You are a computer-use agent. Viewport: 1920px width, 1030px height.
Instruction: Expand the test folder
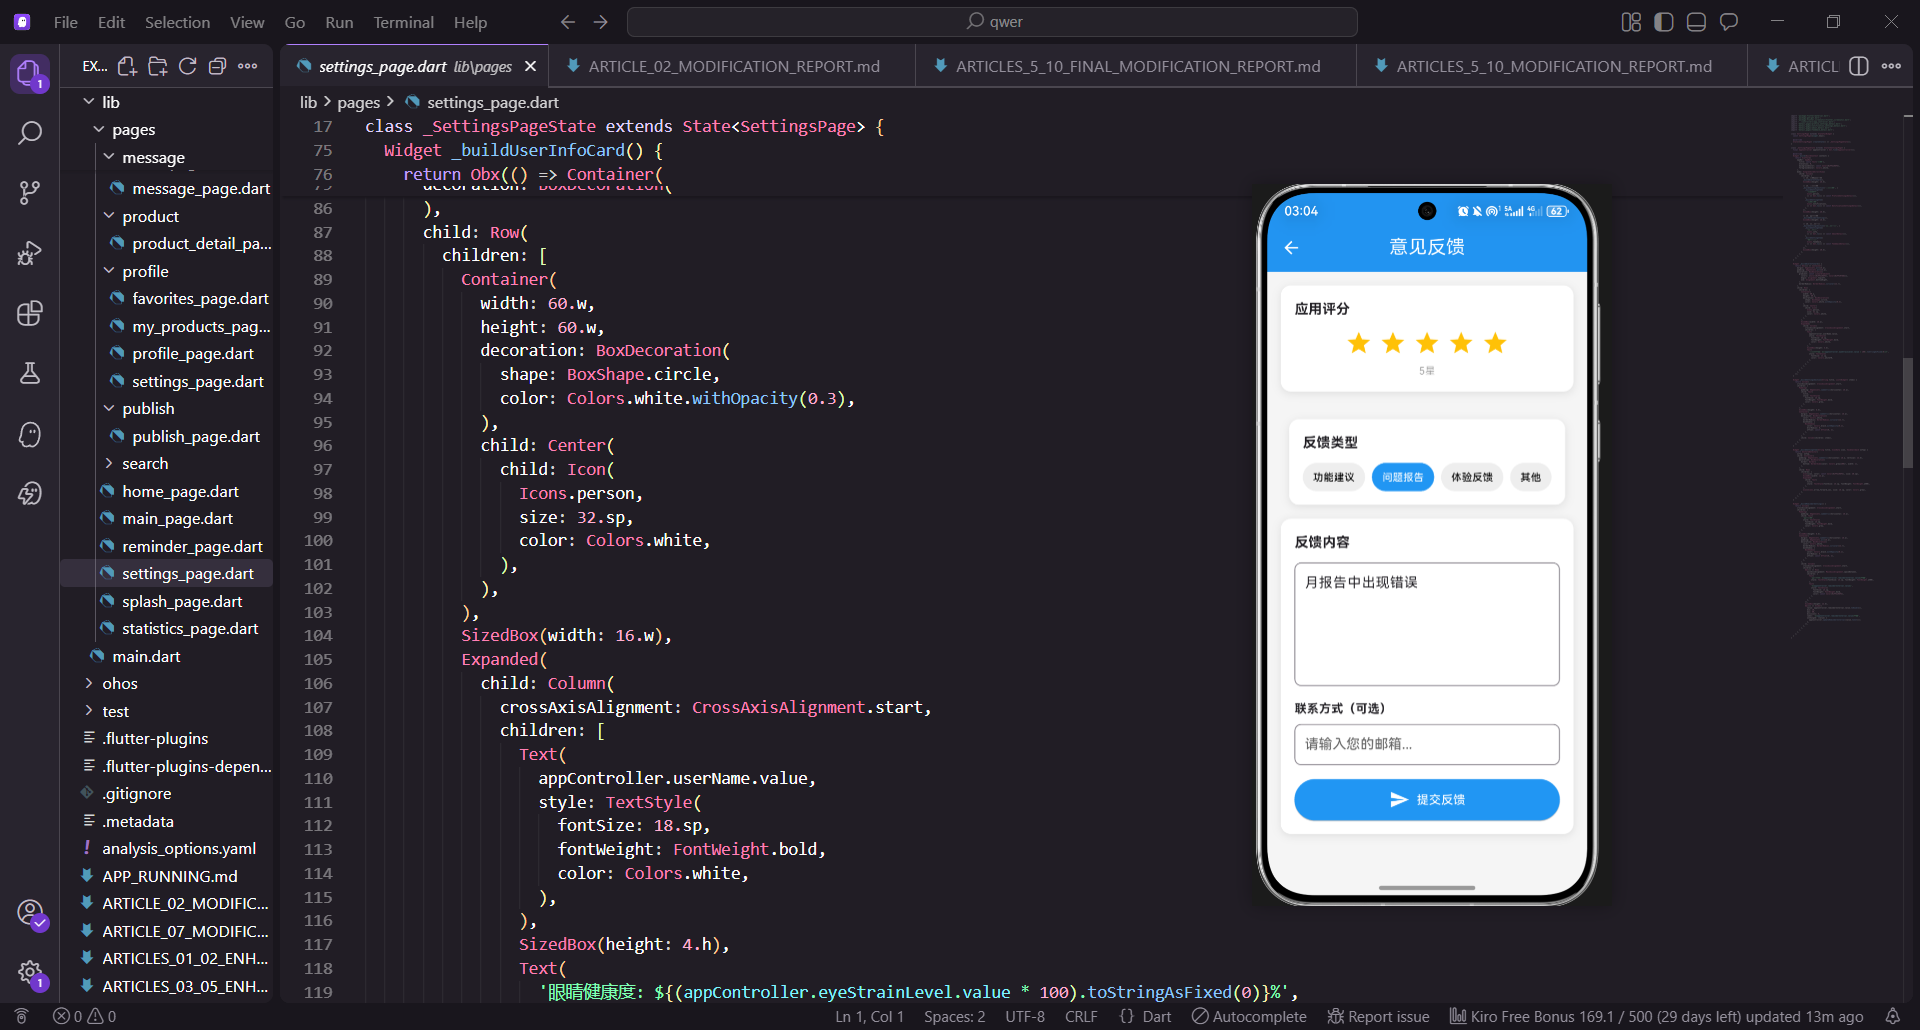point(115,711)
